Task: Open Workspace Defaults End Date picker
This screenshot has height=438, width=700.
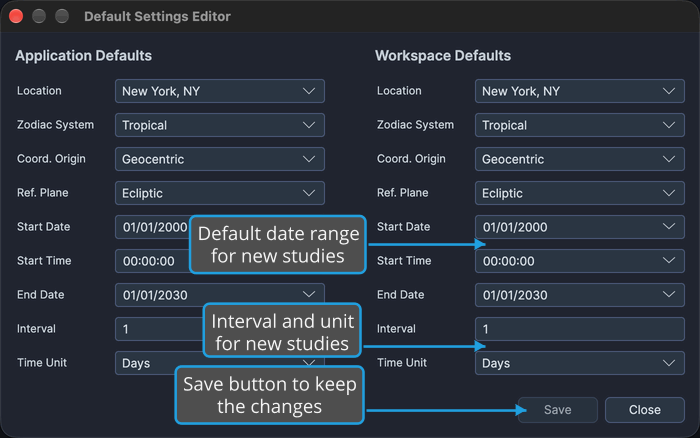Action: click(579, 295)
